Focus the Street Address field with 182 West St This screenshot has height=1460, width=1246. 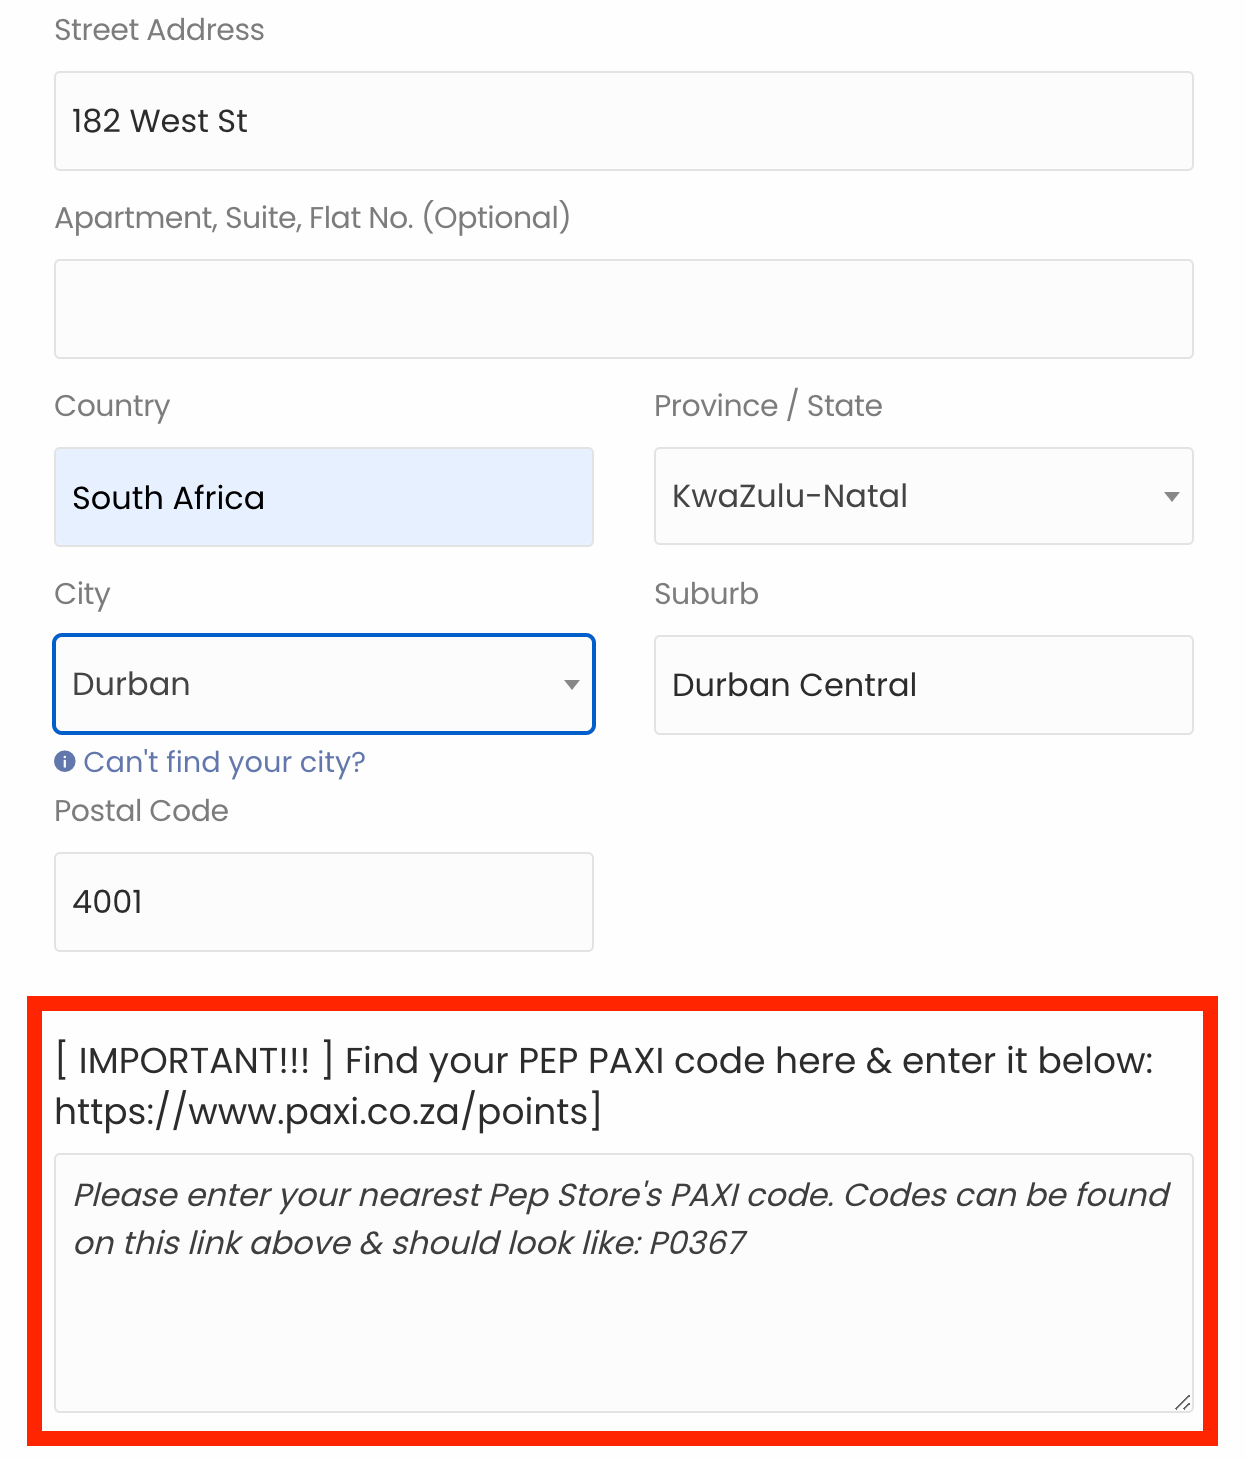(x=623, y=121)
